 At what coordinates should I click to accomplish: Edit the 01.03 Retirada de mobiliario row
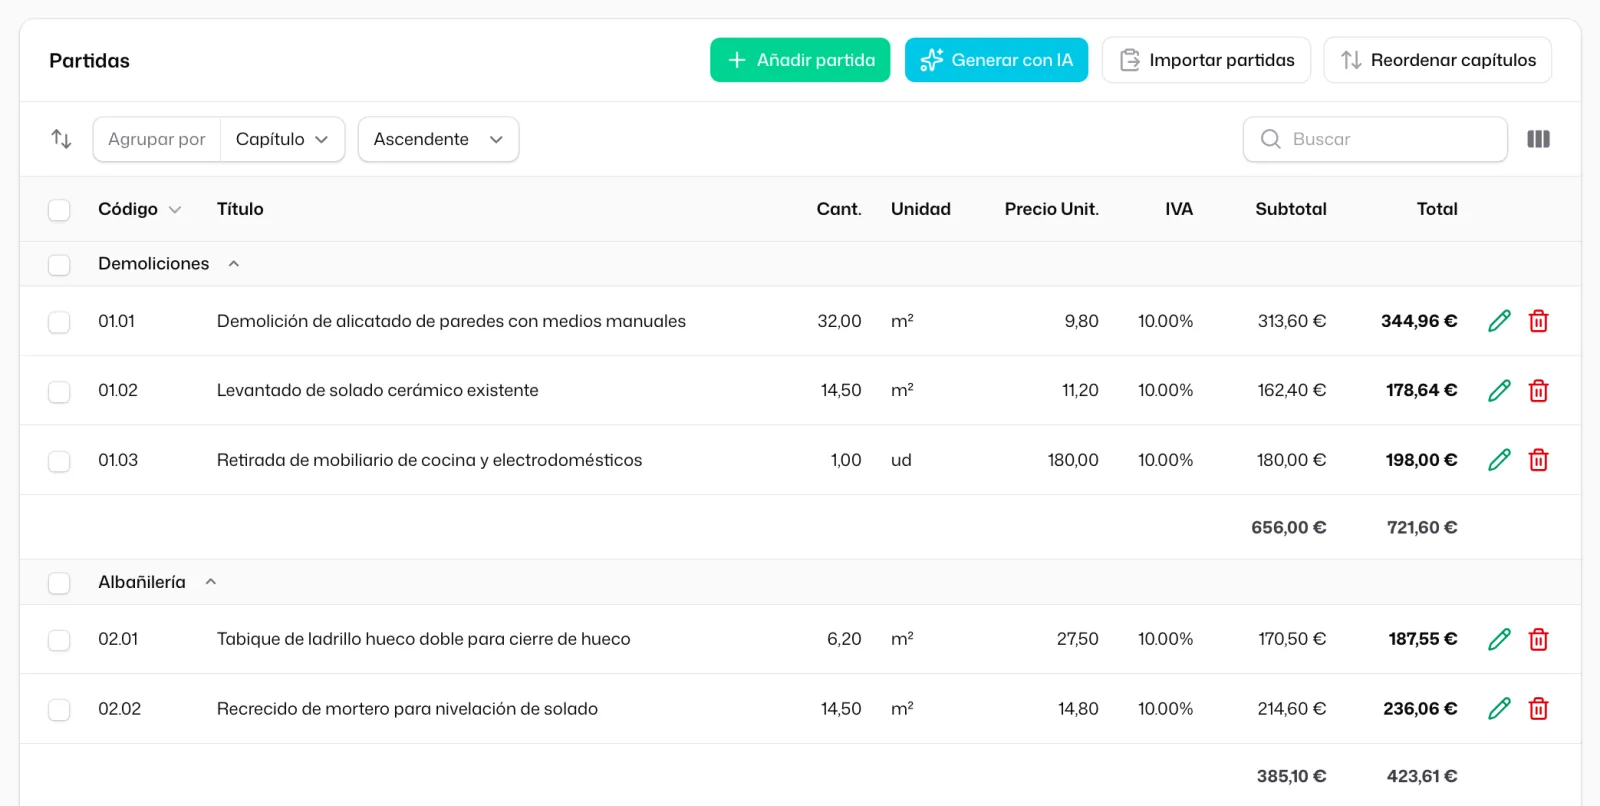coord(1499,460)
